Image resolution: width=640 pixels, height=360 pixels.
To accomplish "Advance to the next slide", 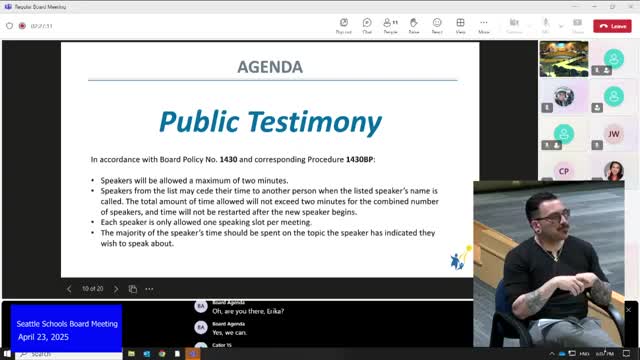I will tap(116, 289).
